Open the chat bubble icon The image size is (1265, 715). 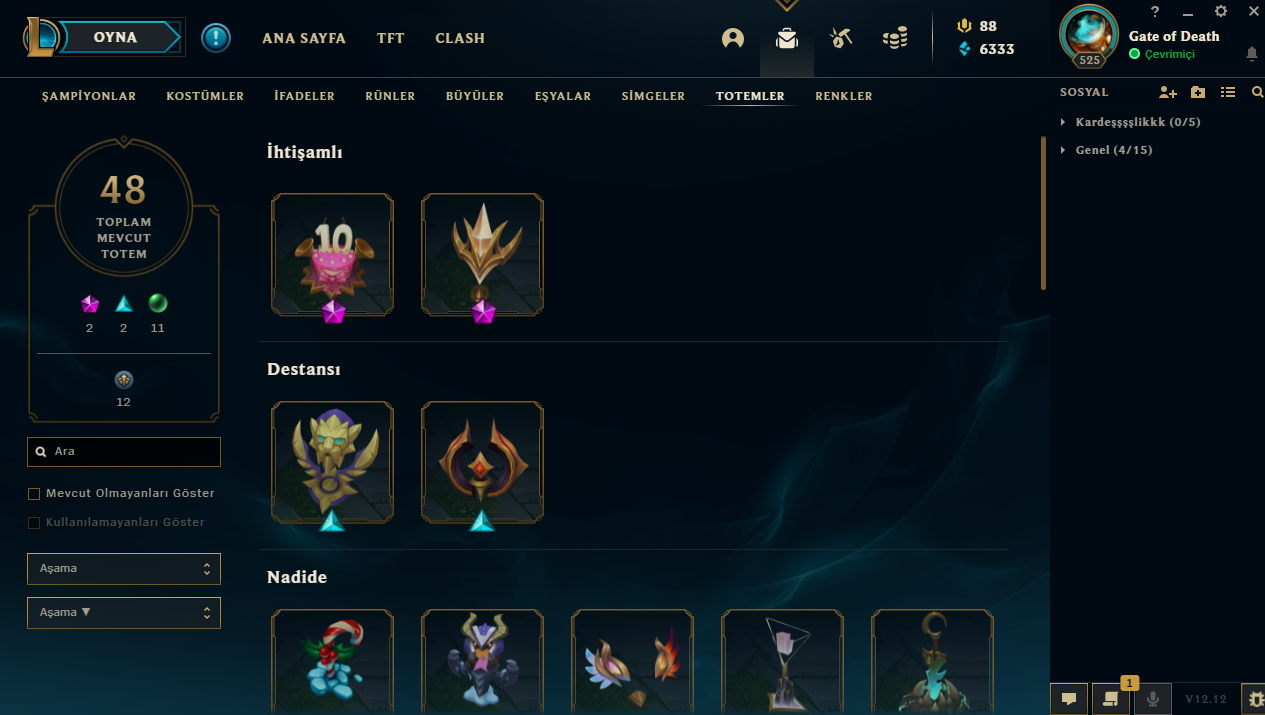[x=1069, y=698]
